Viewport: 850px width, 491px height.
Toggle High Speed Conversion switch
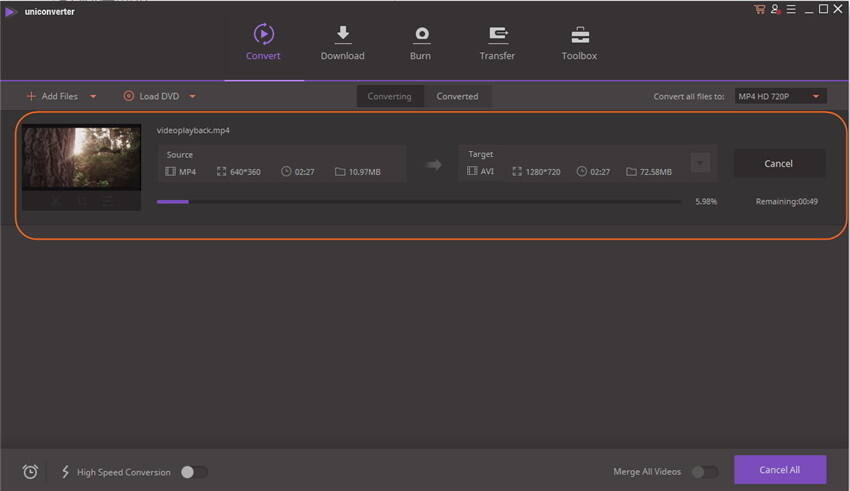(194, 472)
